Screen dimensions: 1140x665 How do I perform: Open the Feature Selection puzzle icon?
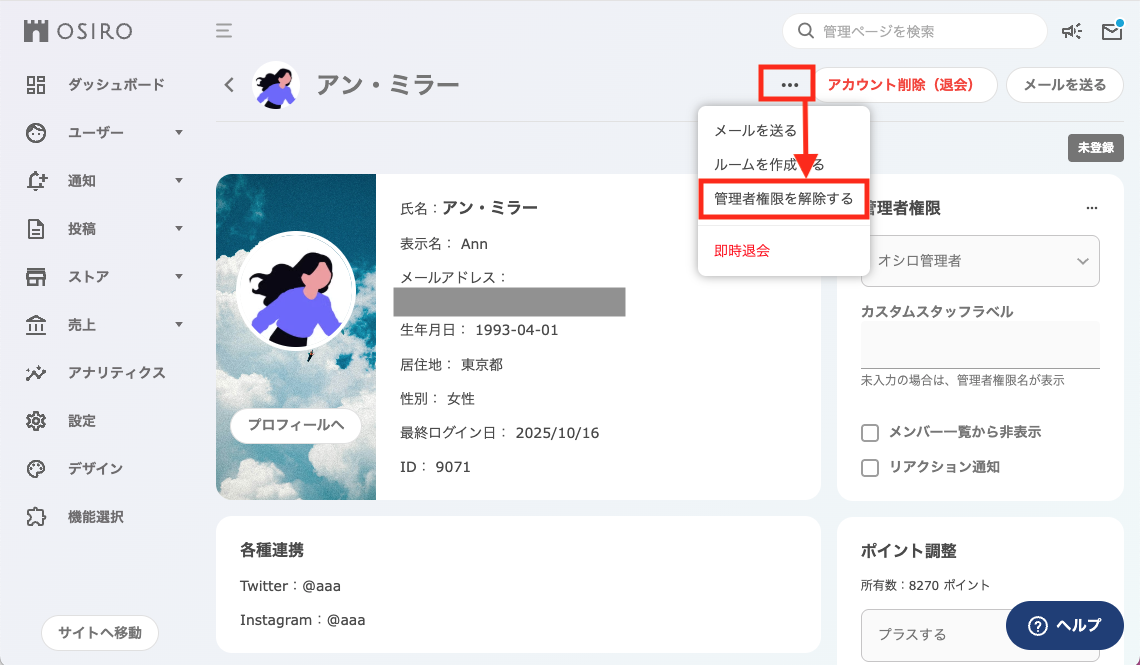[36, 517]
